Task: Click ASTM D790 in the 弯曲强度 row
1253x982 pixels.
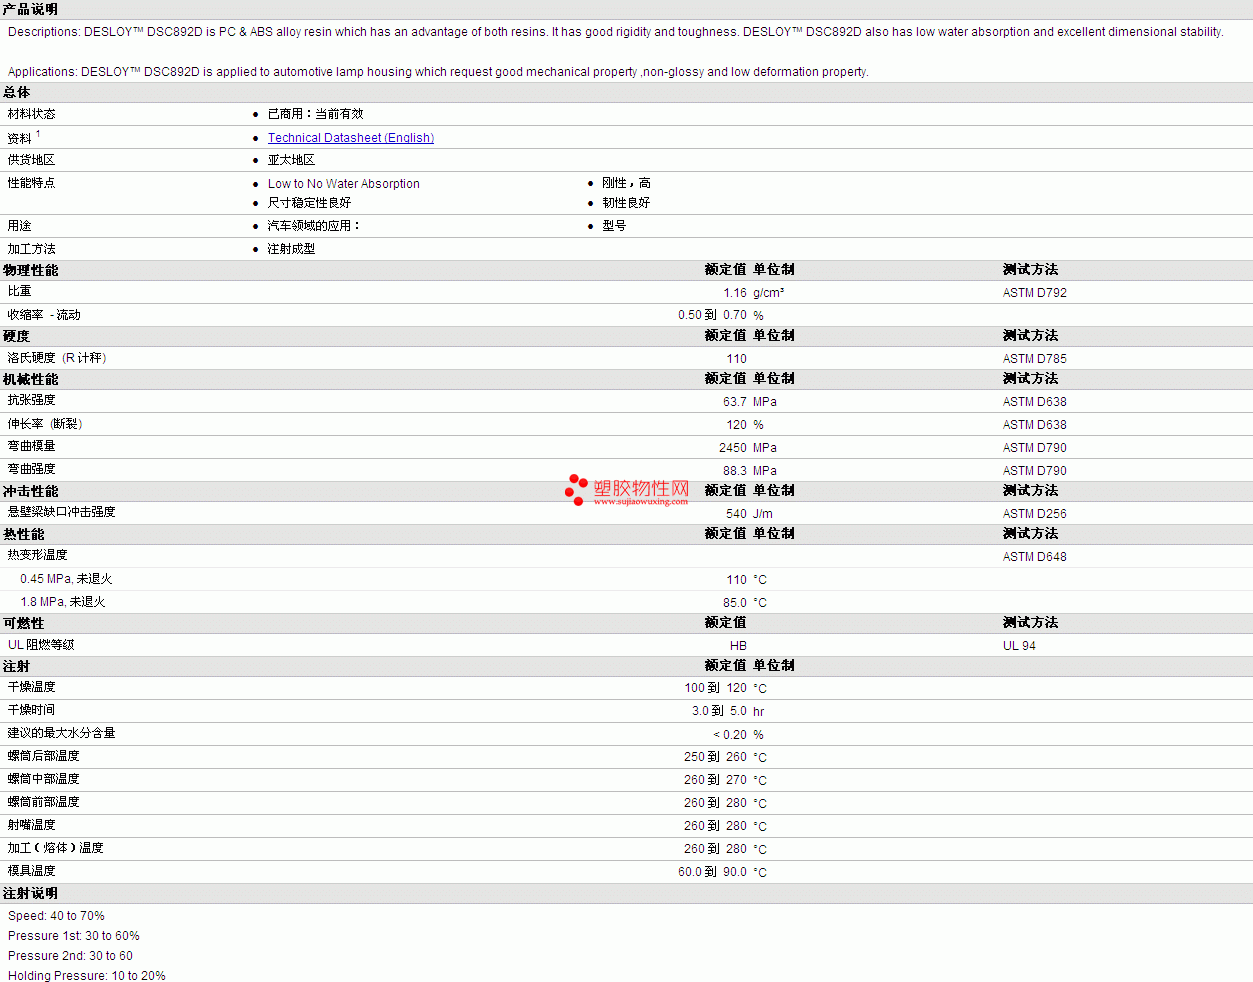Action: coord(1035,471)
